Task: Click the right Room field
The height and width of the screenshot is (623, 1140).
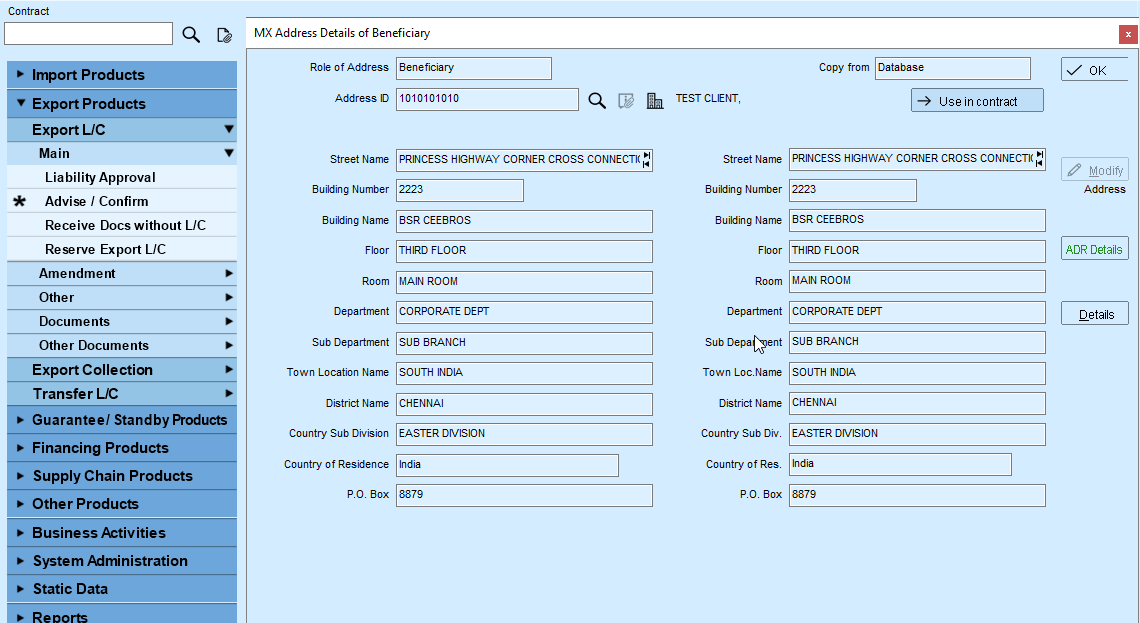Action: [x=918, y=281]
